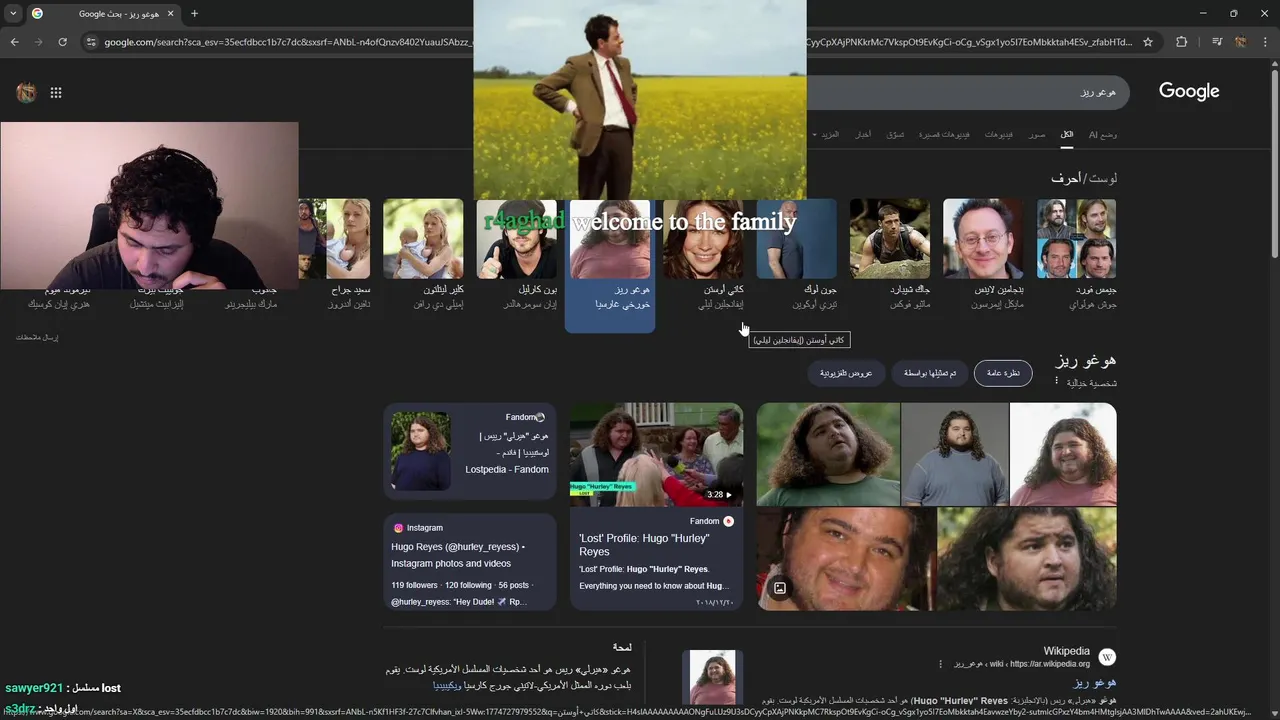Open the Instagram Hugo Reyes result
Viewport: 1280px width, 720px height.
click(x=469, y=562)
